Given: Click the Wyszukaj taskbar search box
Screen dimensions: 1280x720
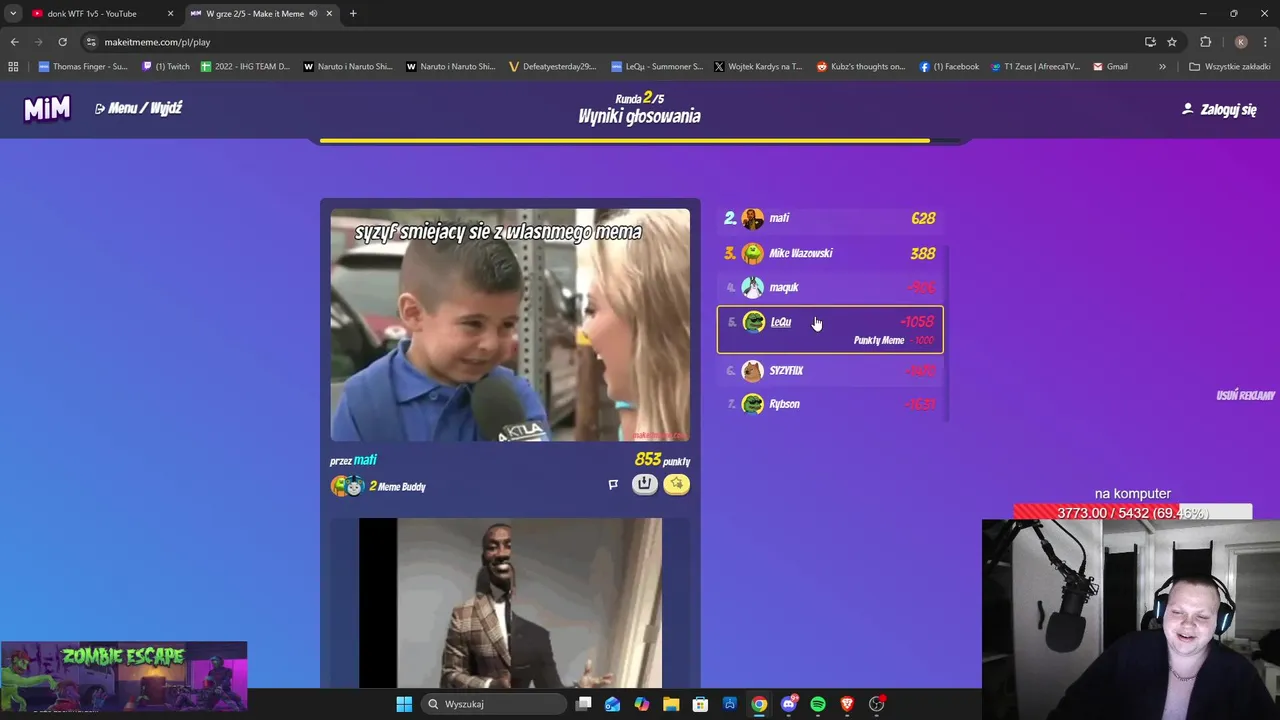Looking at the screenshot, I should tap(495, 704).
